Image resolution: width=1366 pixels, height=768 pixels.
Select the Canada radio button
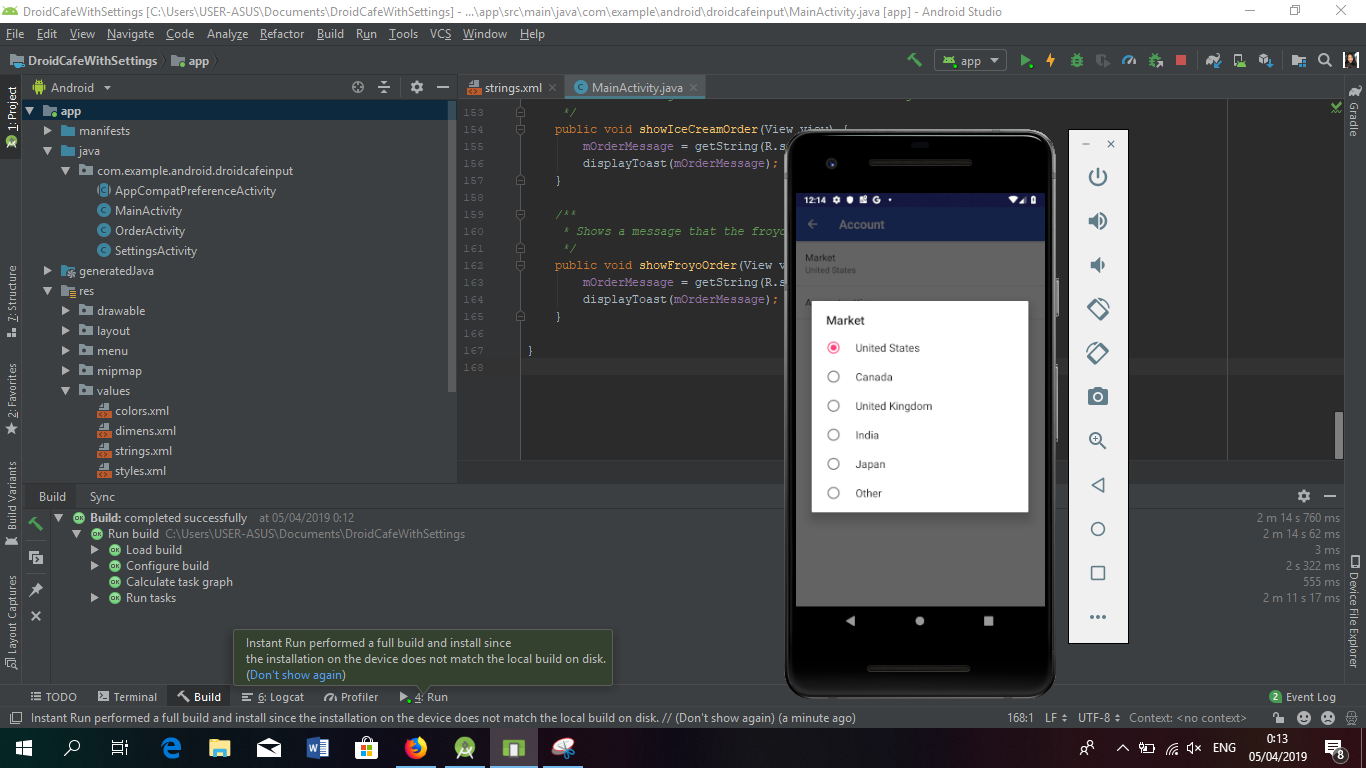click(833, 377)
